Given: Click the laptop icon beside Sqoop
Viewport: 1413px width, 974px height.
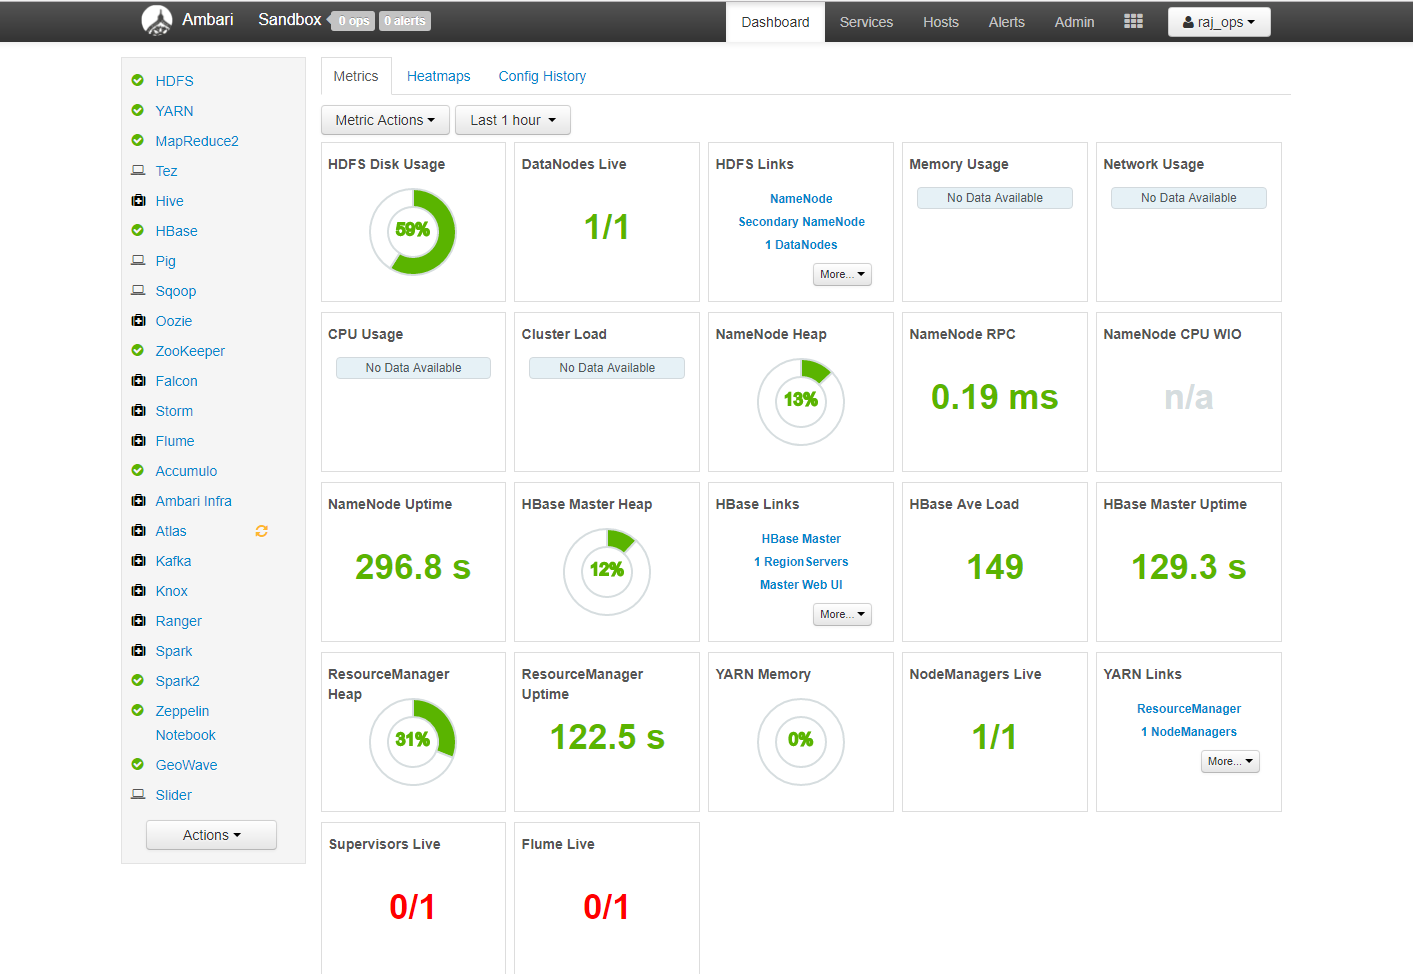Looking at the screenshot, I should (138, 290).
